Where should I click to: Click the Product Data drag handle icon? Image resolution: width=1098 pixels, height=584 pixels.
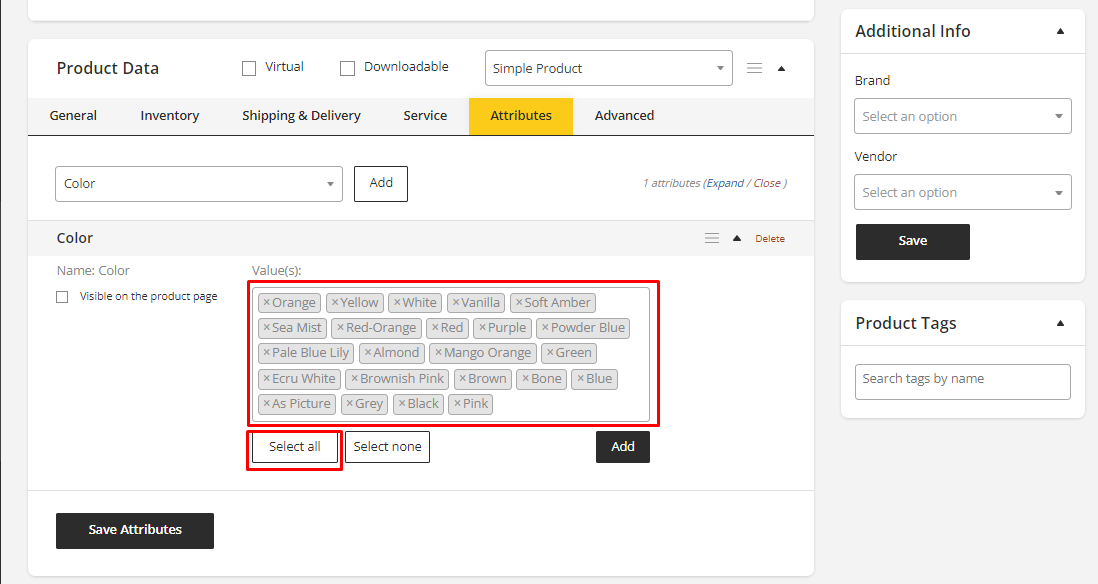click(x=755, y=68)
